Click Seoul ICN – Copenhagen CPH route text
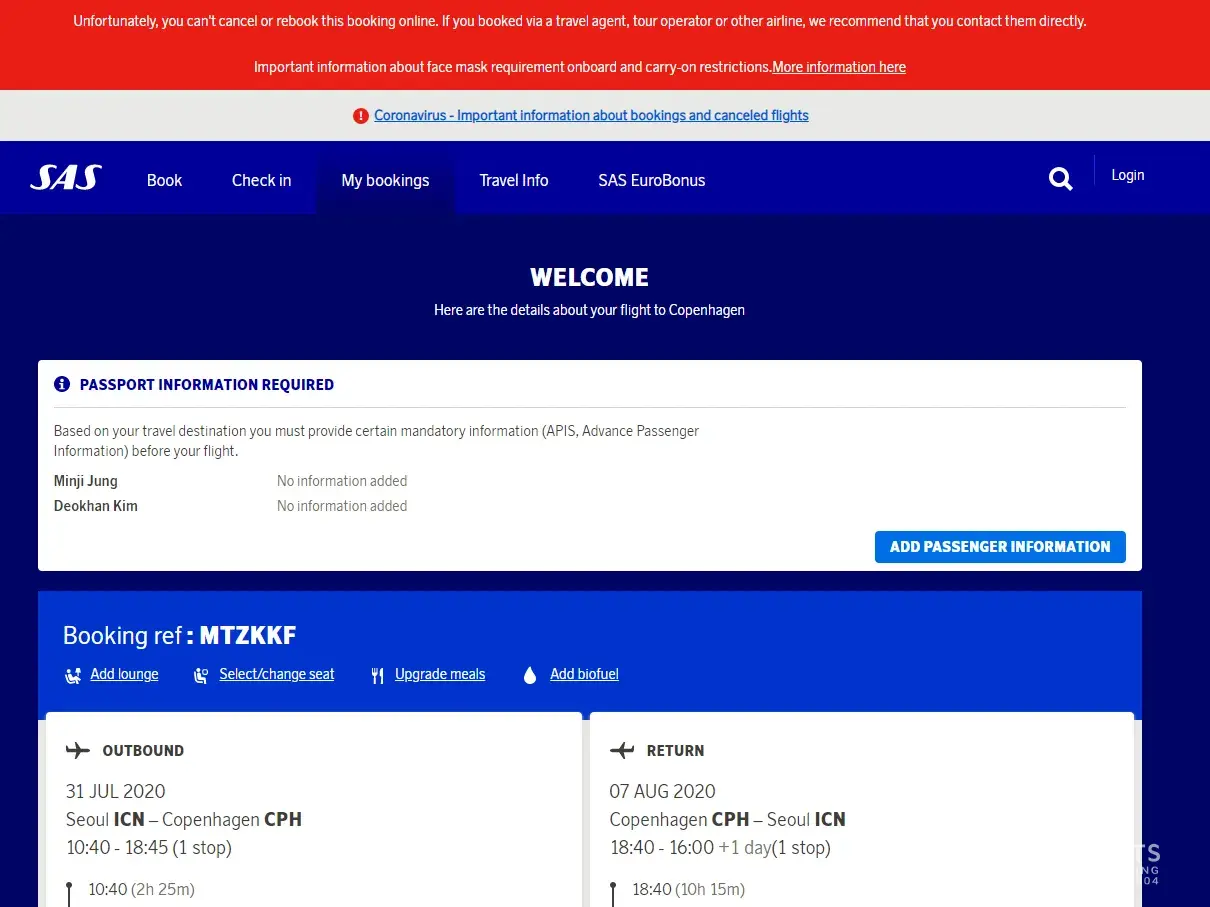 (184, 819)
